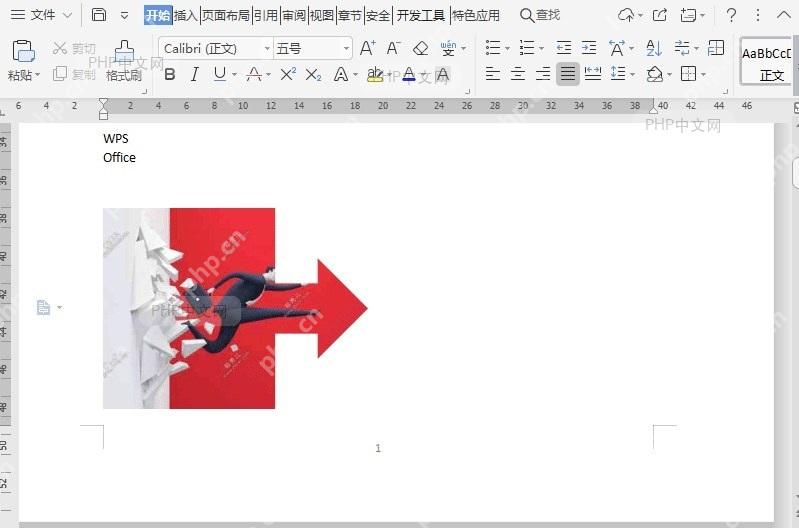This screenshot has width=799, height=528.
Task: Click the phonetic guide wén icon
Action: pyautogui.click(x=448, y=48)
